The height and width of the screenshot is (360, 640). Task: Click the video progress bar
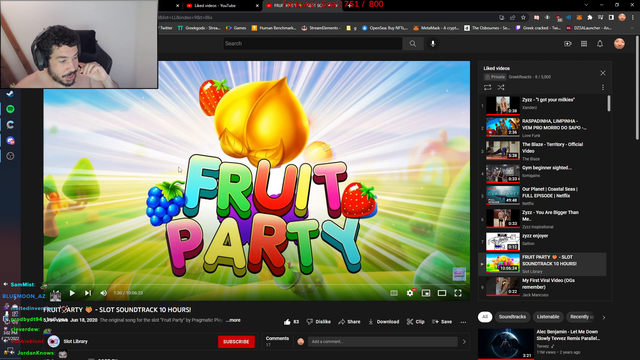click(x=257, y=284)
